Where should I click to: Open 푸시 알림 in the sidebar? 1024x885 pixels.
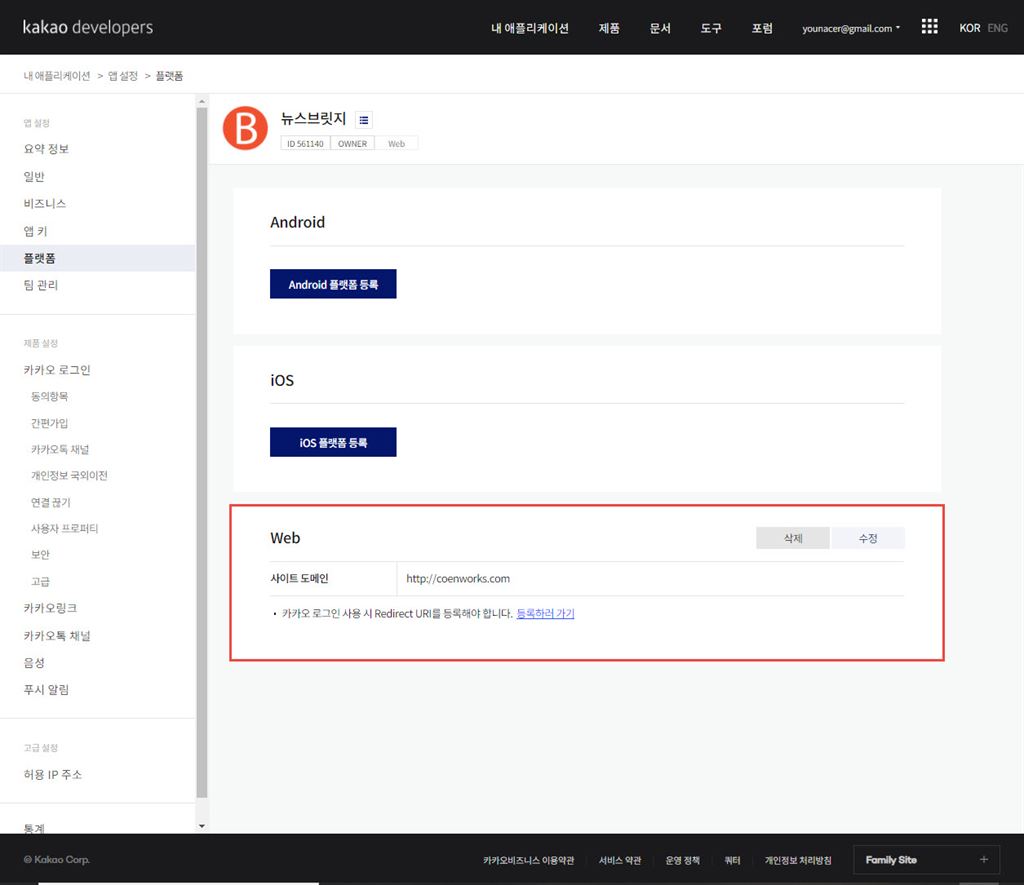[x=46, y=690]
